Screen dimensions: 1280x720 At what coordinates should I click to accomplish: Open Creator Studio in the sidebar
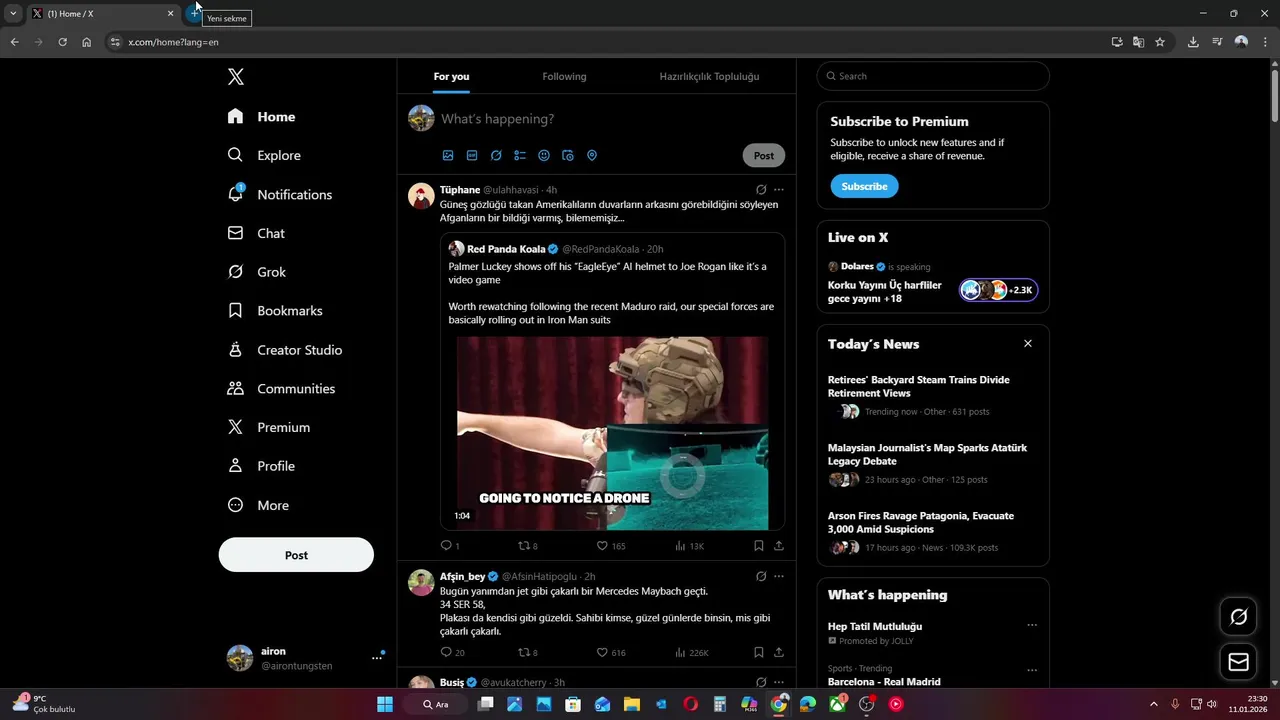pyautogui.click(x=285, y=350)
